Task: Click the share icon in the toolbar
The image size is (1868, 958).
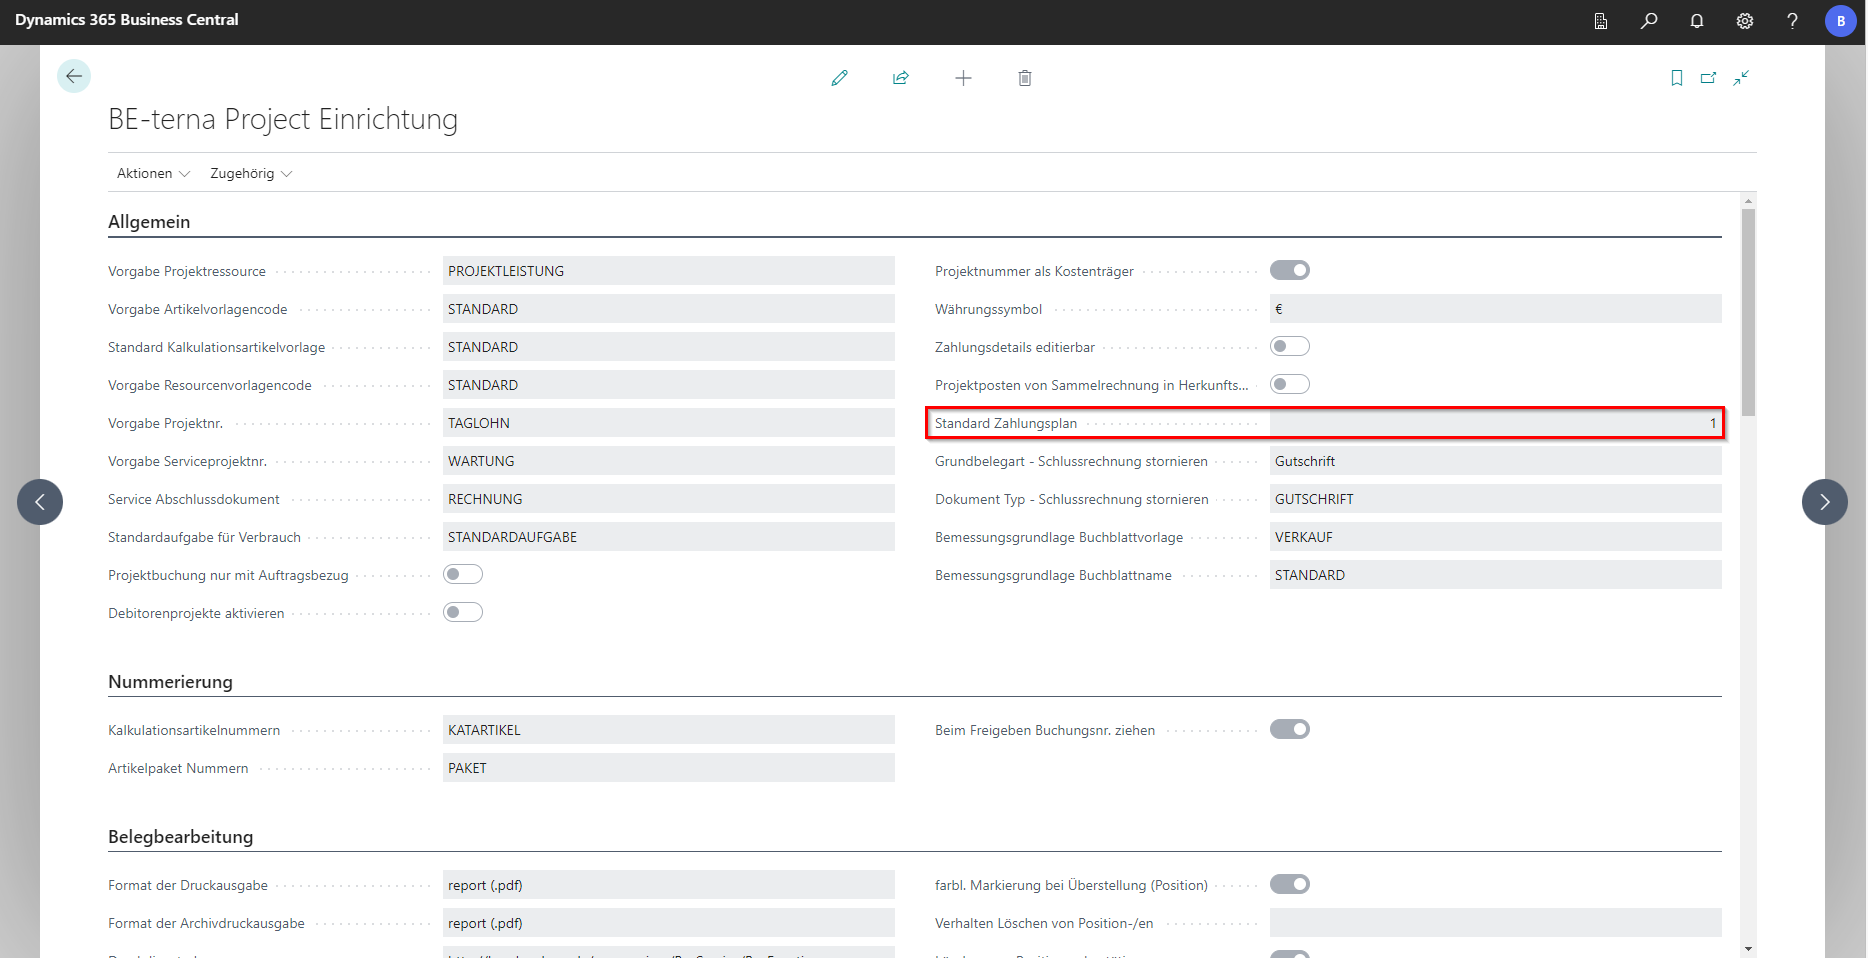Action: [901, 77]
